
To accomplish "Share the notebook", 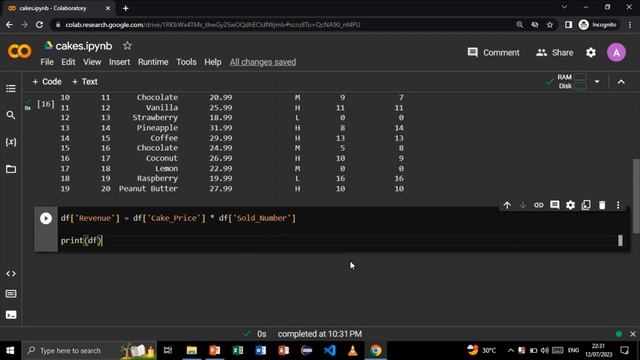I will 554,53.
